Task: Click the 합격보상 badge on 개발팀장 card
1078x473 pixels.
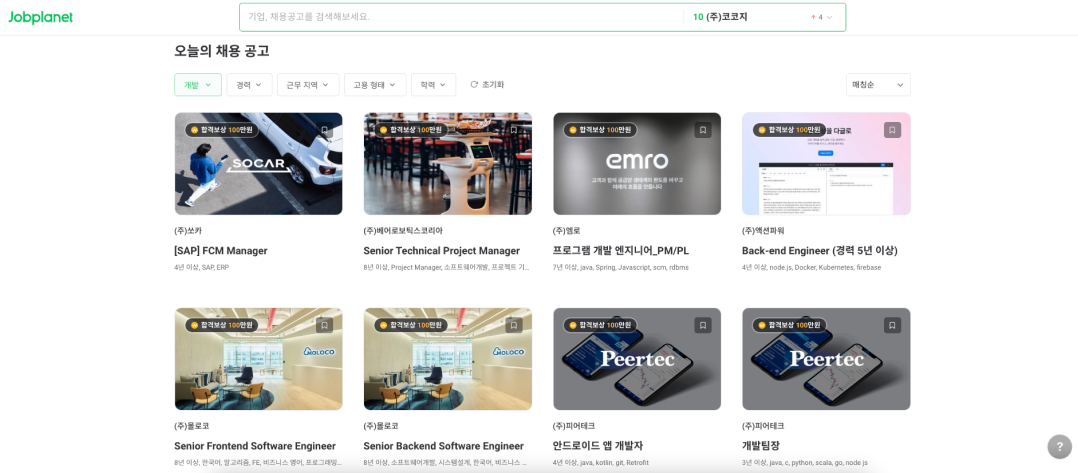Action: (789, 325)
